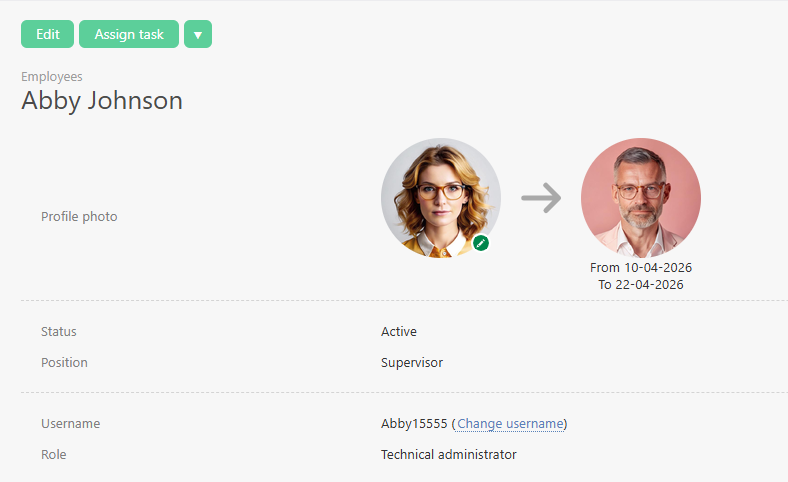Click the Position field label

[64, 363]
